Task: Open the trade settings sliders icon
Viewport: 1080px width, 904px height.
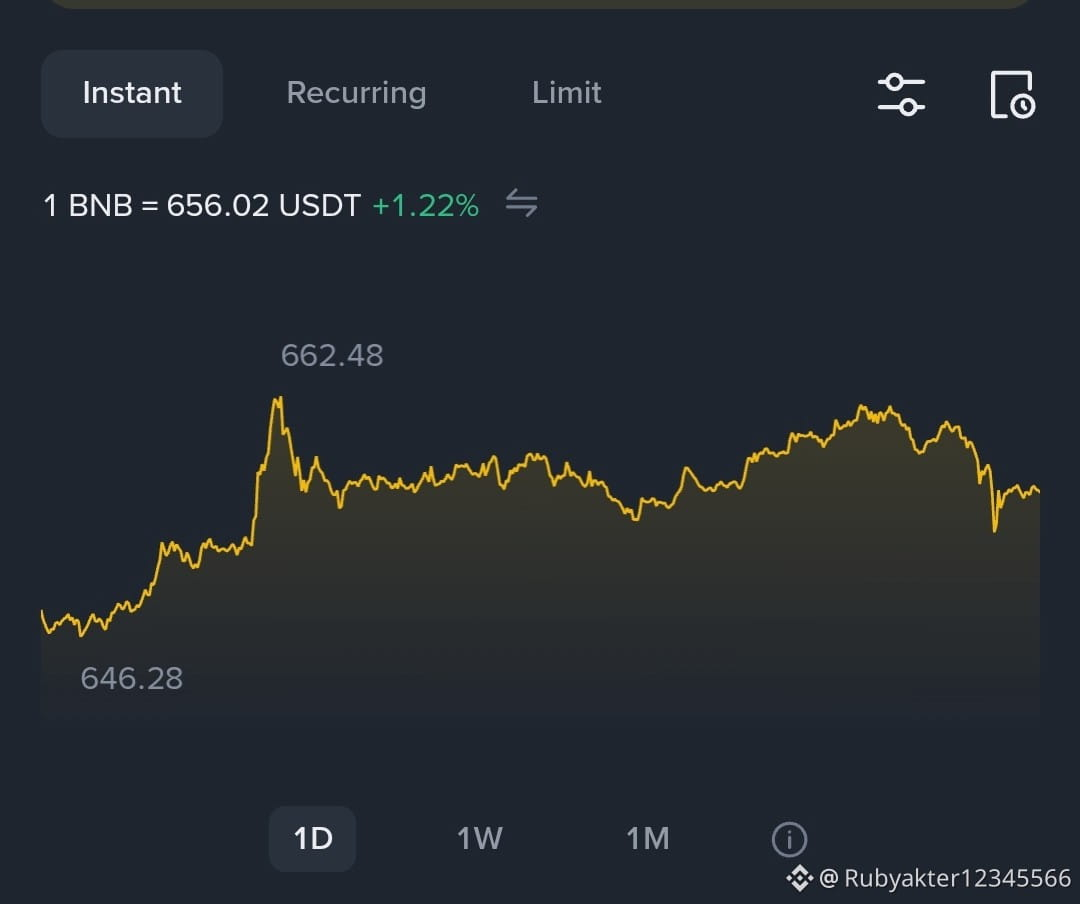Action: click(901, 94)
